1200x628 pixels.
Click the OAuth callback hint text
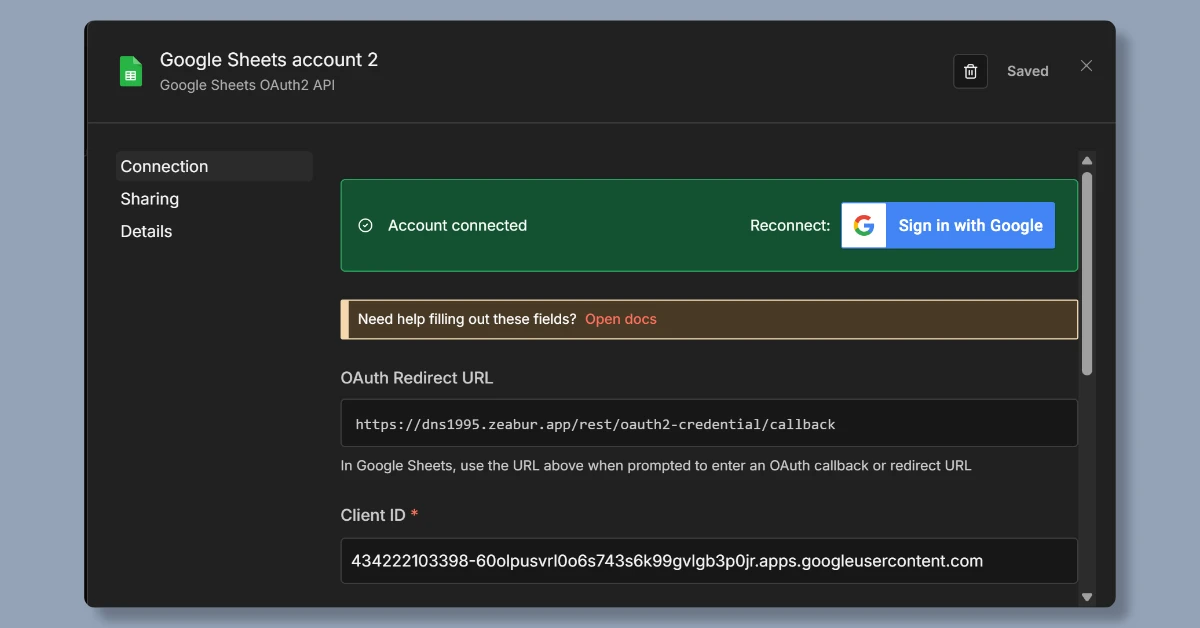(x=656, y=465)
